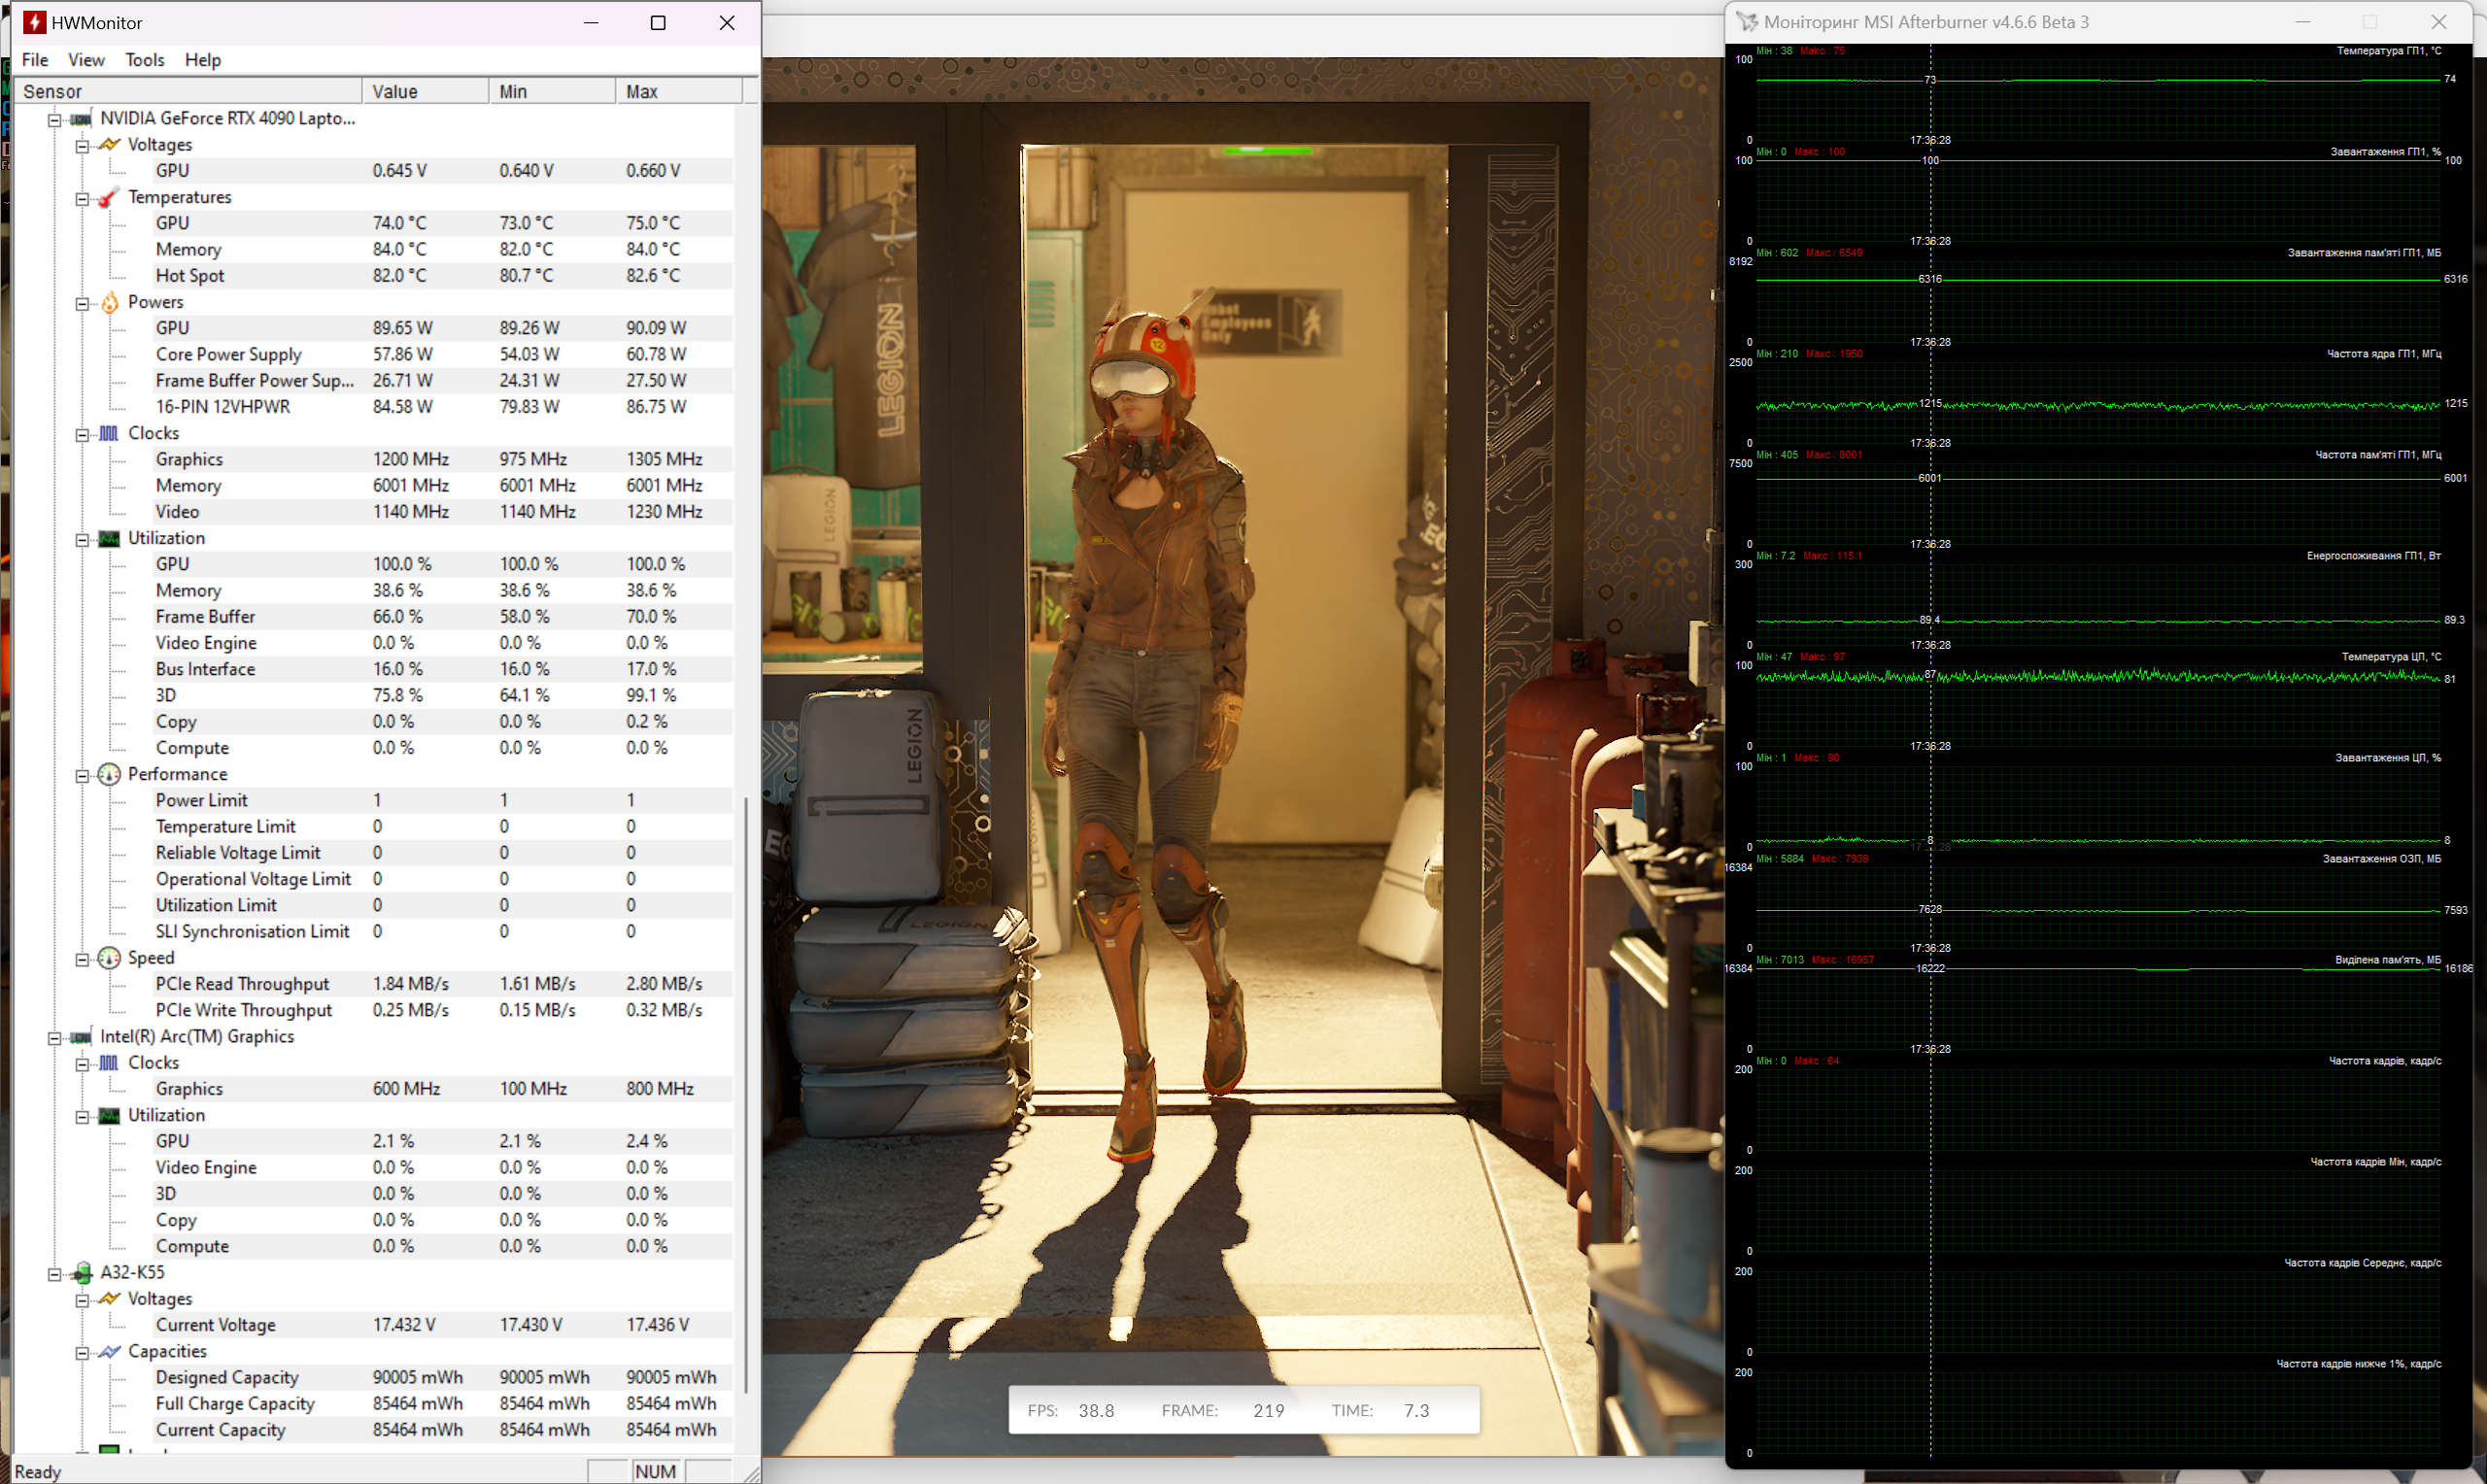Click the Value column header

click(x=426, y=91)
